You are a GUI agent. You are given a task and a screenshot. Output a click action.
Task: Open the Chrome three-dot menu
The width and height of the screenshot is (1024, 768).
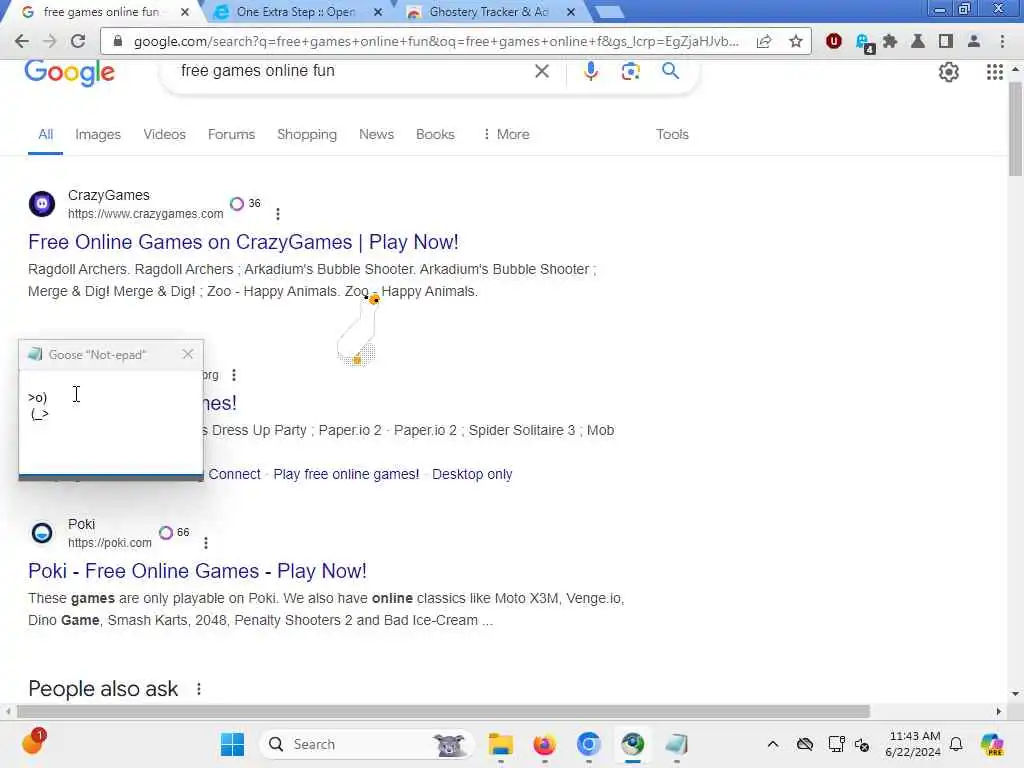(x=1002, y=41)
